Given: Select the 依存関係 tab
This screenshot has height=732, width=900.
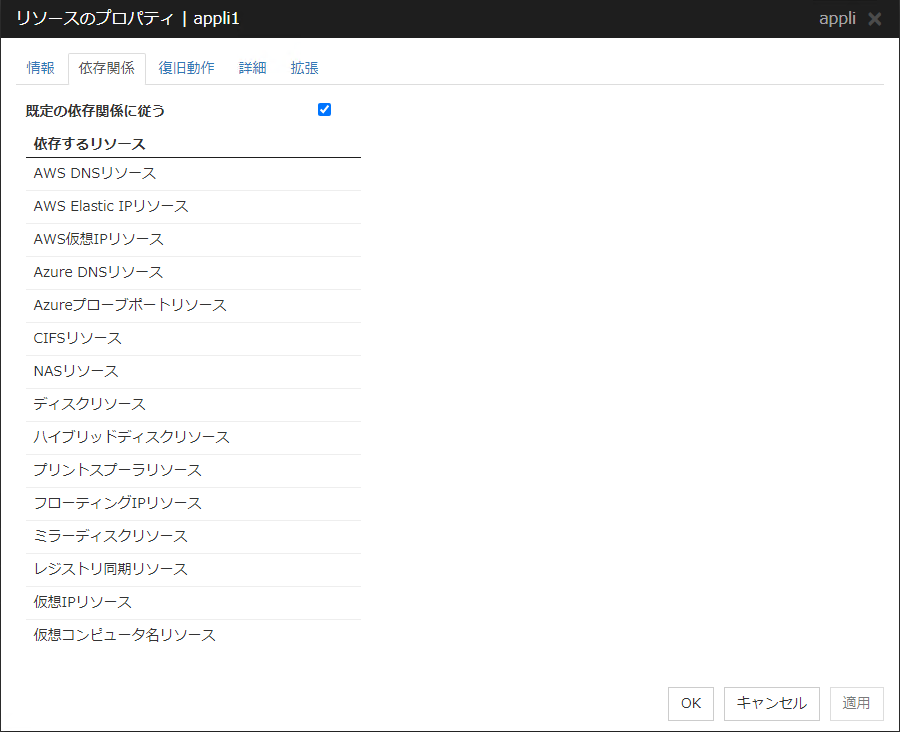Looking at the screenshot, I should 106,68.
